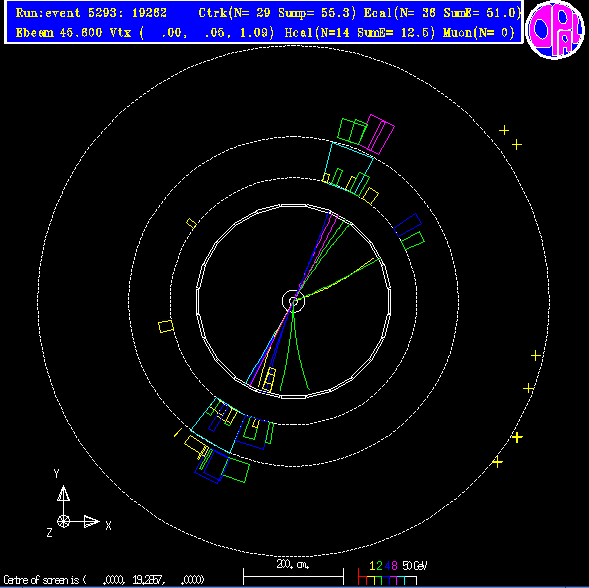Click the 'Centre of screen is' coordinates text
The width and height of the screenshot is (589, 588).
104,580
